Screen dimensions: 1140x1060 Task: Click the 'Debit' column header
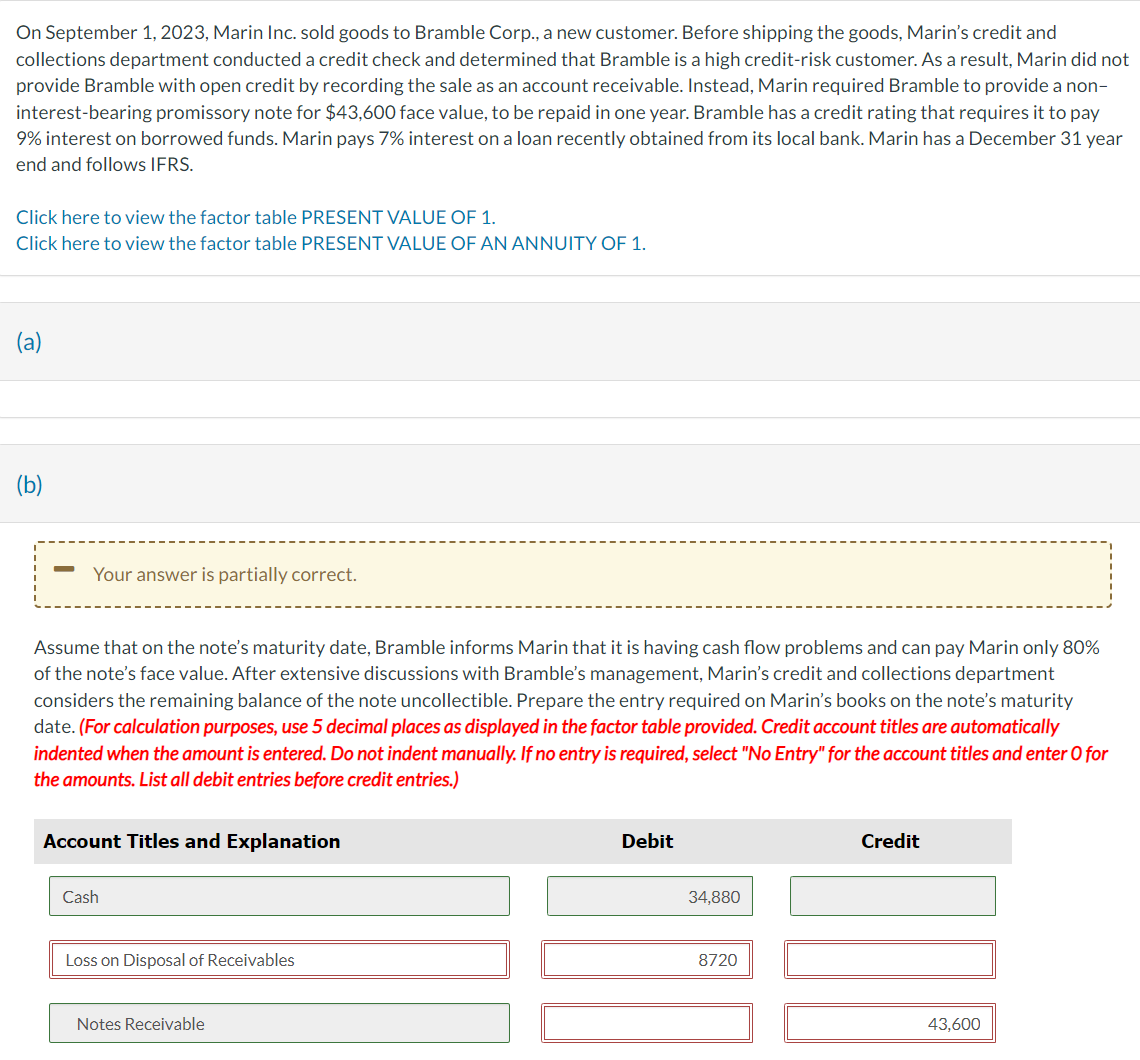tap(647, 841)
